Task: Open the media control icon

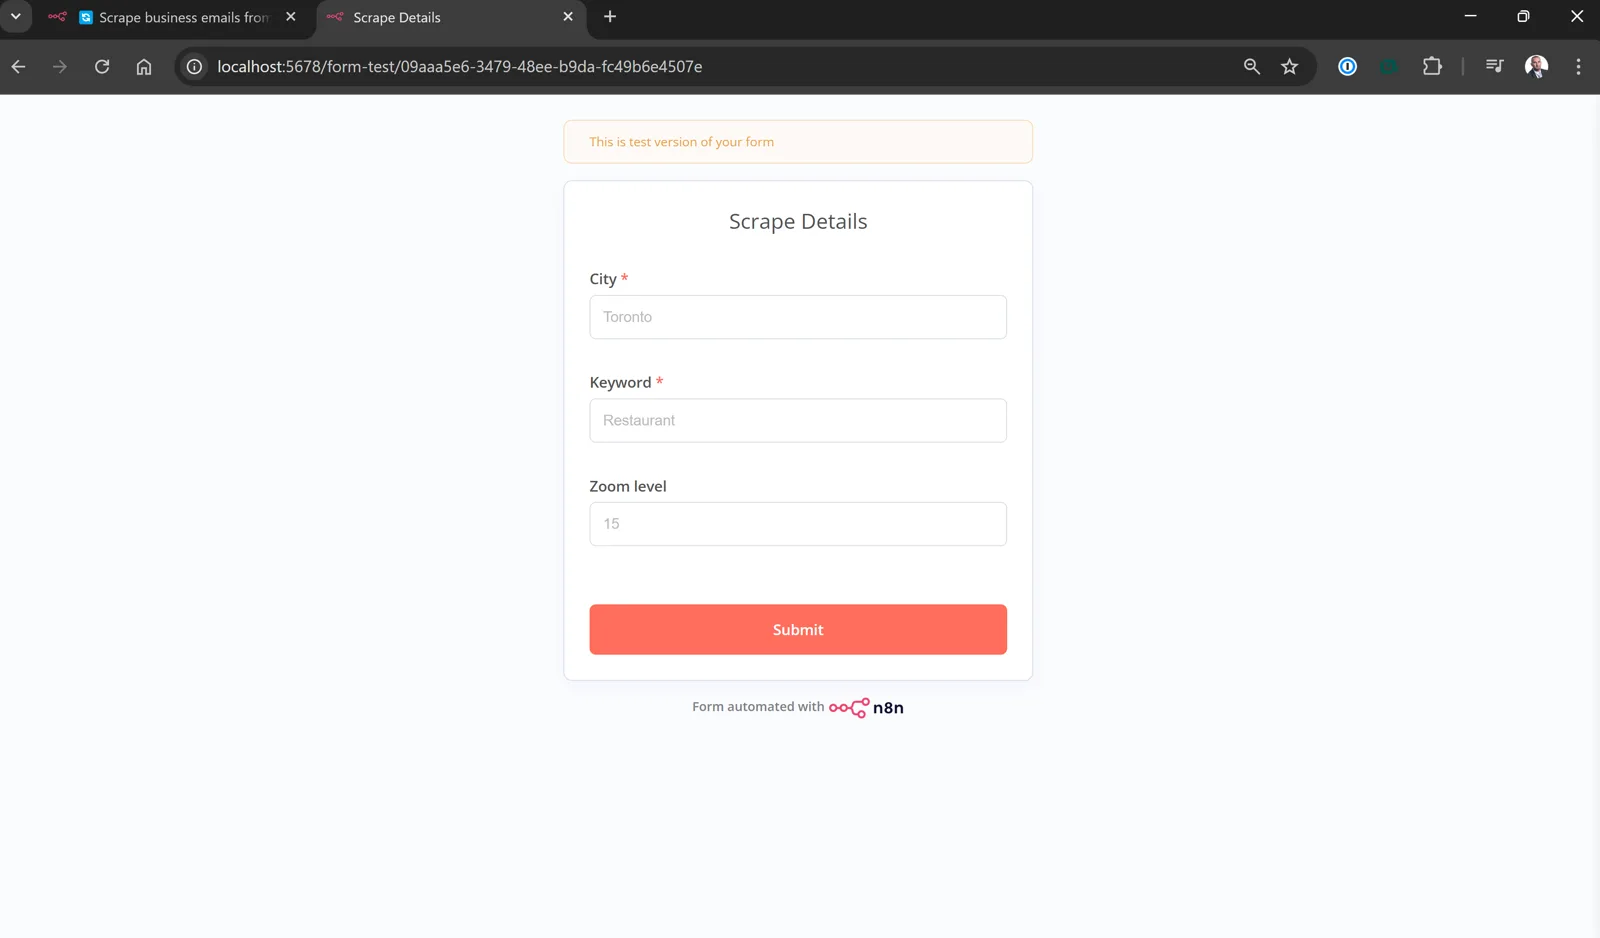Action: [1494, 66]
